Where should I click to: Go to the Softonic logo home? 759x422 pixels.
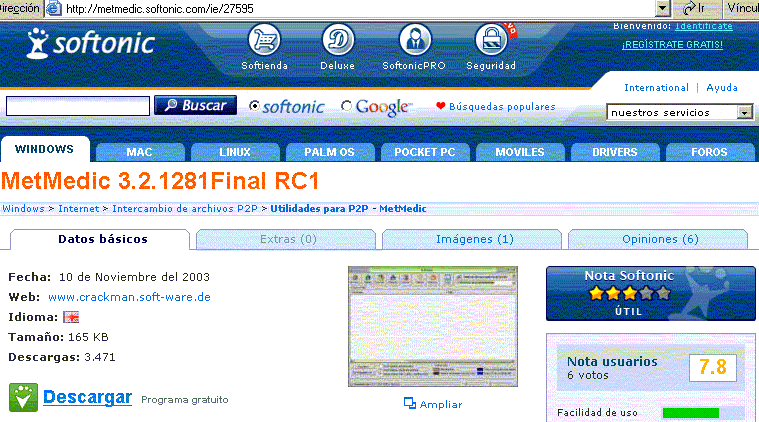point(91,43)
